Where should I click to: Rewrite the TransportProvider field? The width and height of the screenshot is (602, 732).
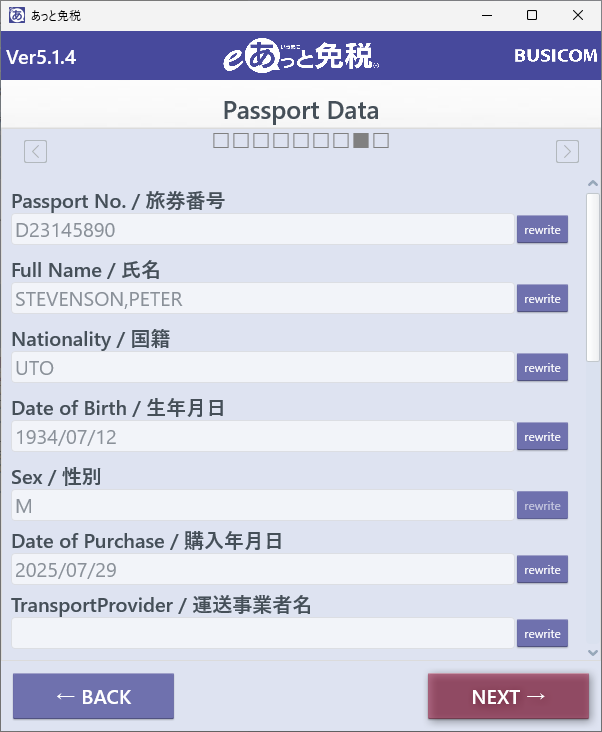542,633
